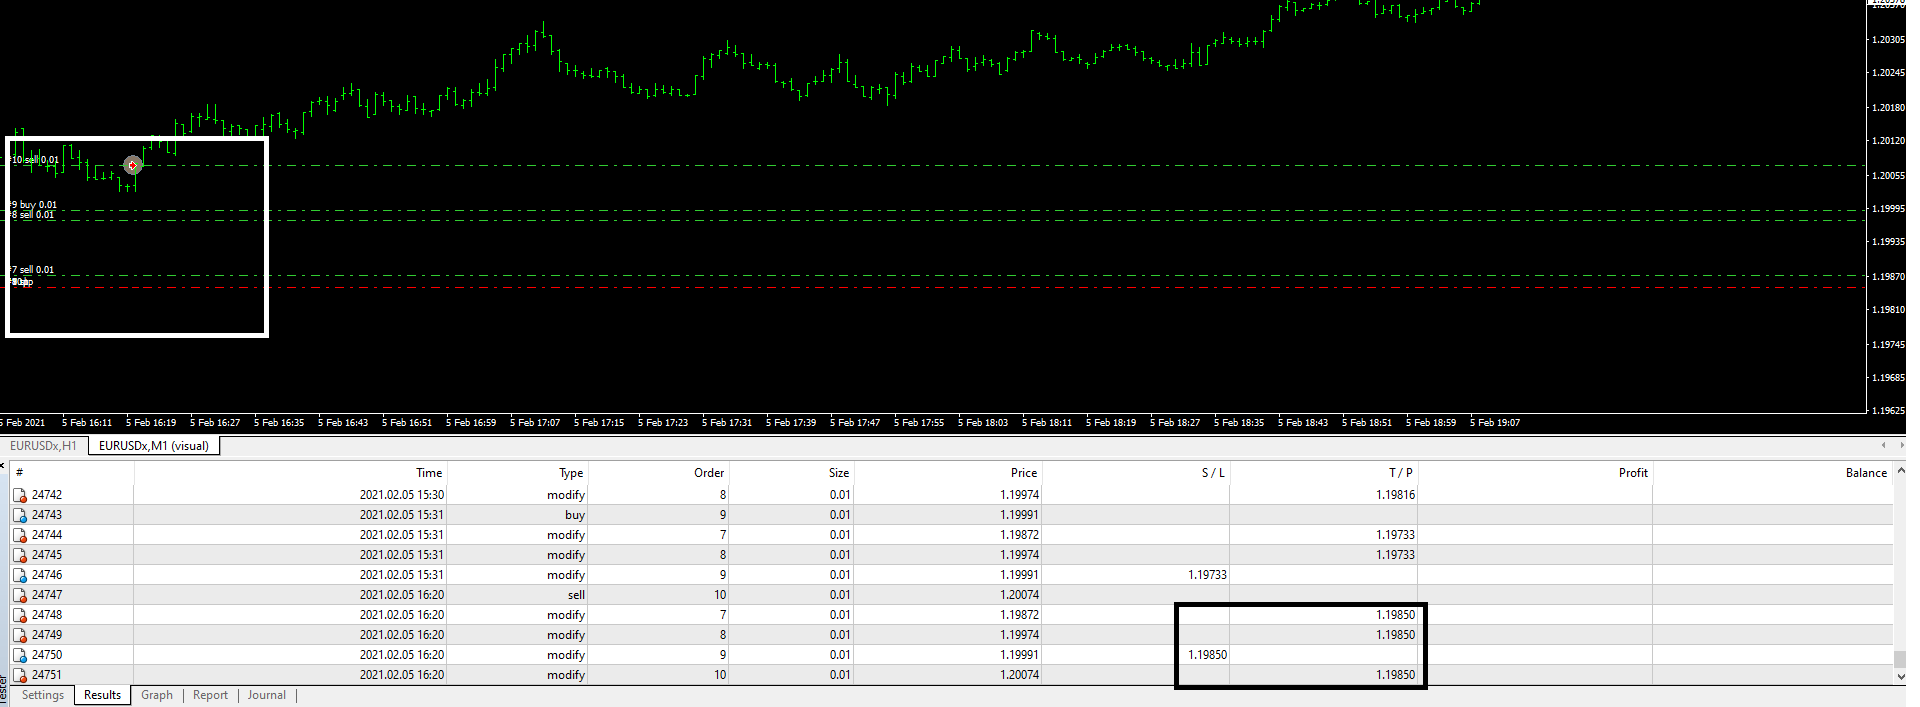This screenshot has width=1920, height=707.
Task: Click the buy order icon for row 24743
Action: [x=19, y=515]
